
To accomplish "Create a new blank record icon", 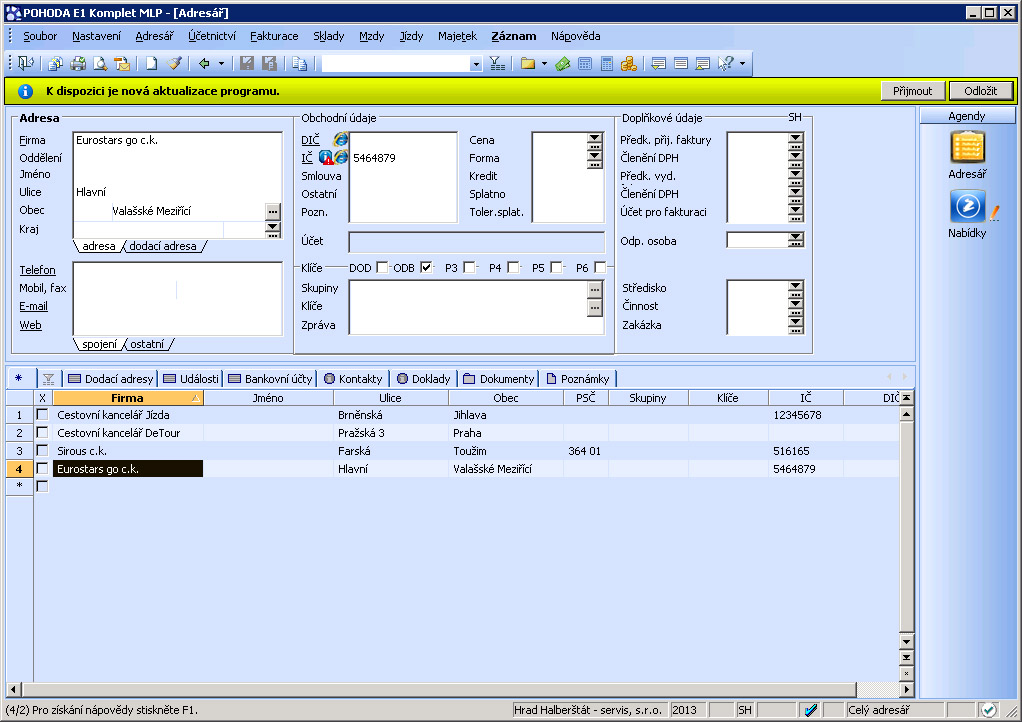I will pyautogui.click(x=151, y=63).
